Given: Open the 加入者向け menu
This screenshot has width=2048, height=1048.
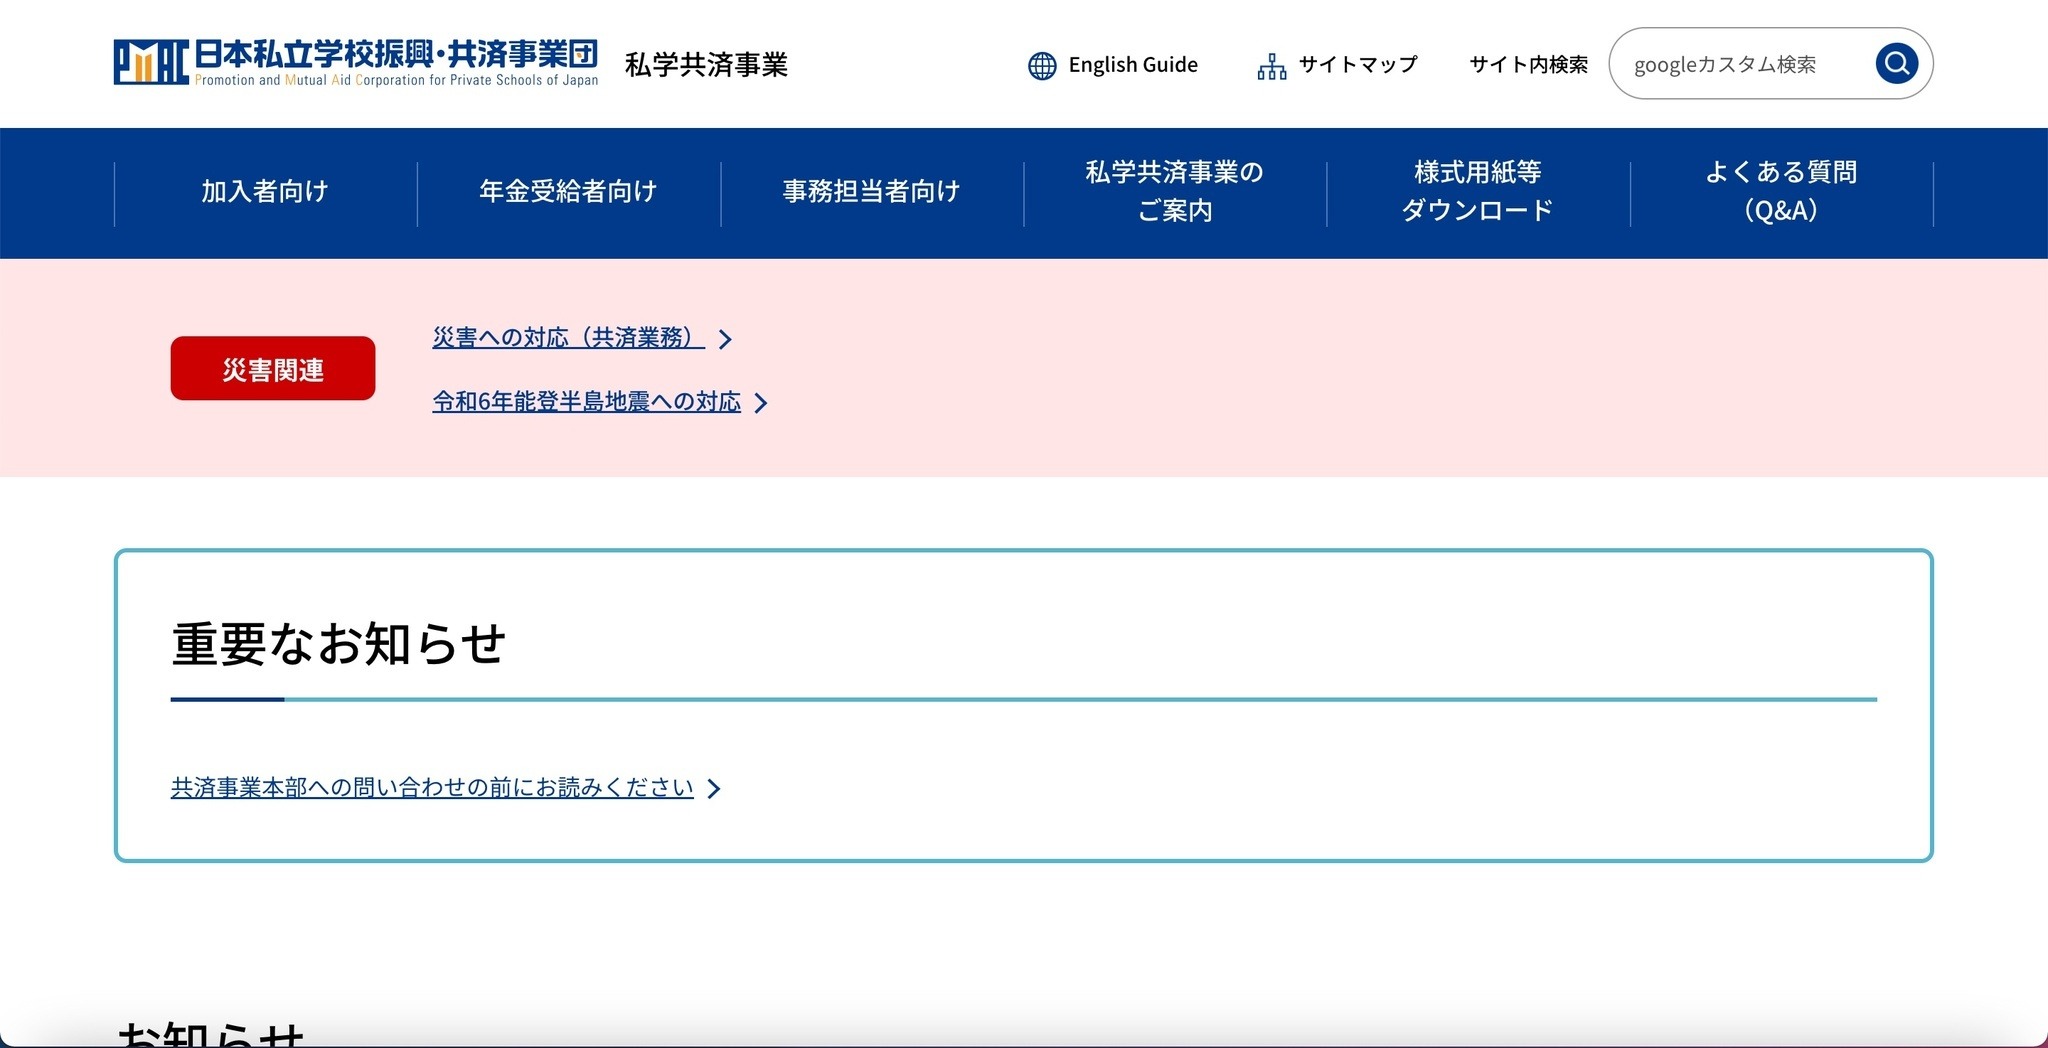Looking at the screenshot, I should [265, 192].
